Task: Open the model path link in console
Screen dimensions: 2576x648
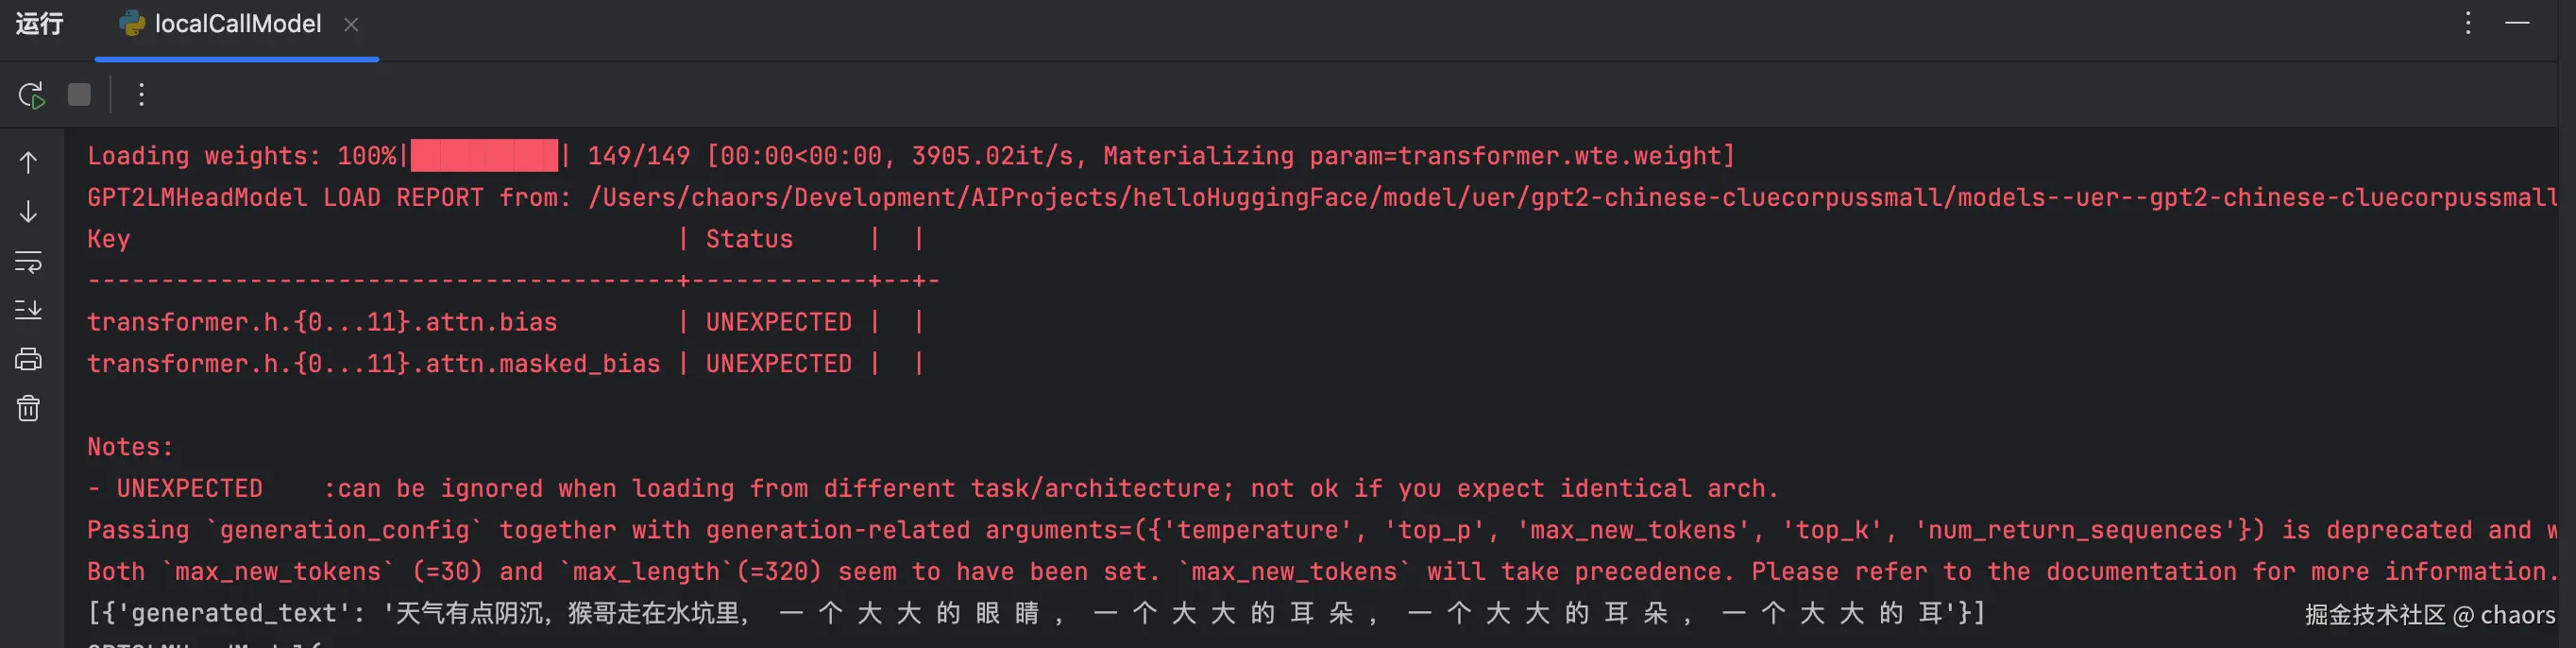Action: 1572,198
